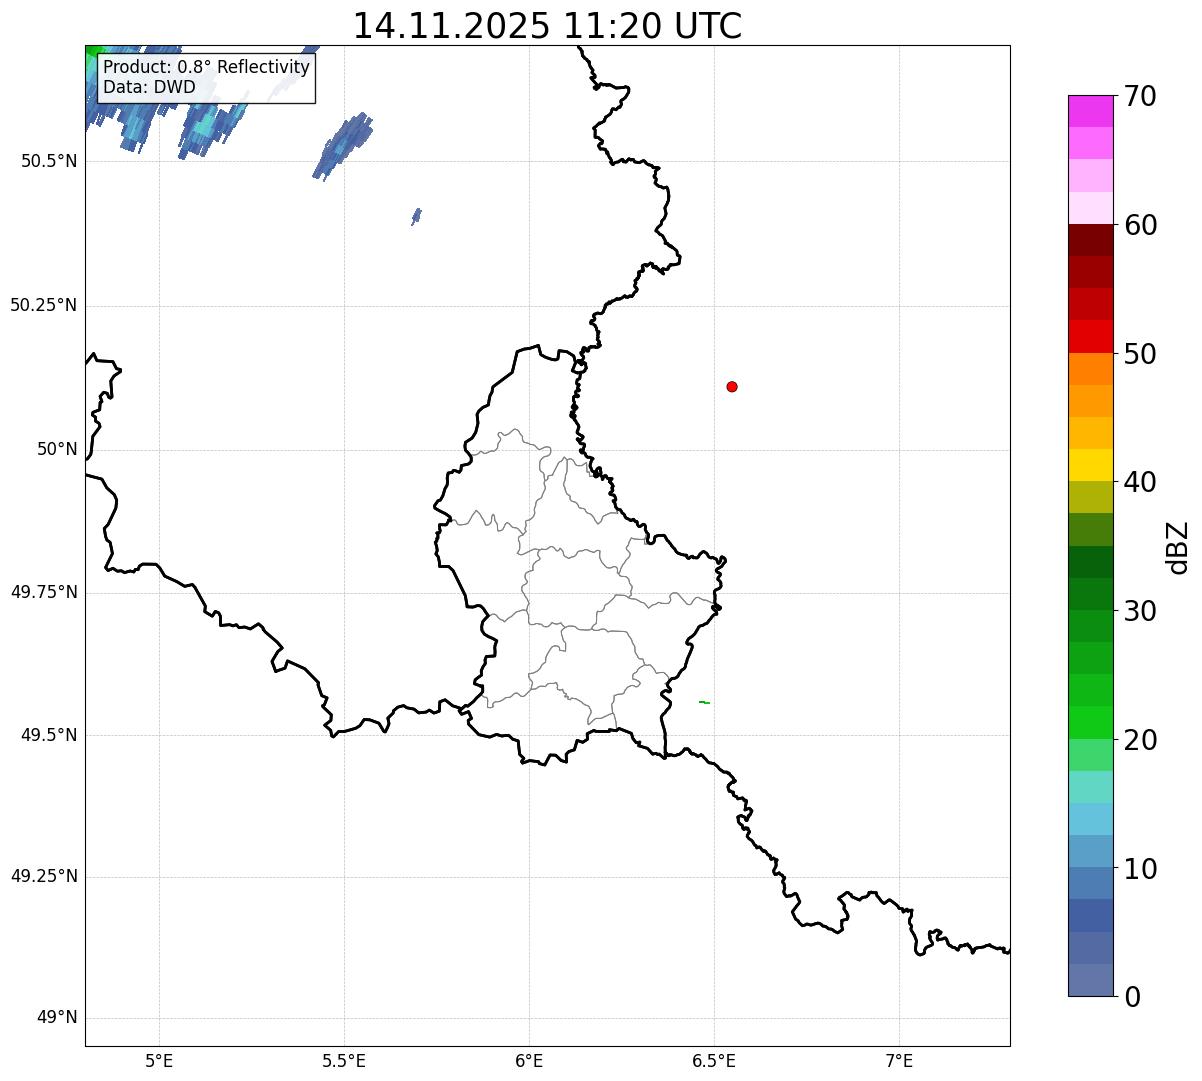
Task: Click the Product: 0.8° Reflectivity label
Action: [x=206, y=67]
